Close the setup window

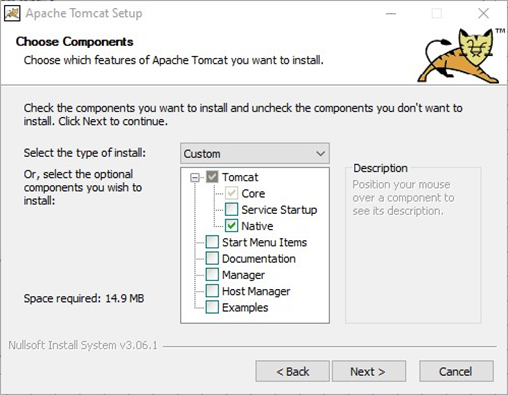coord(483,13)
